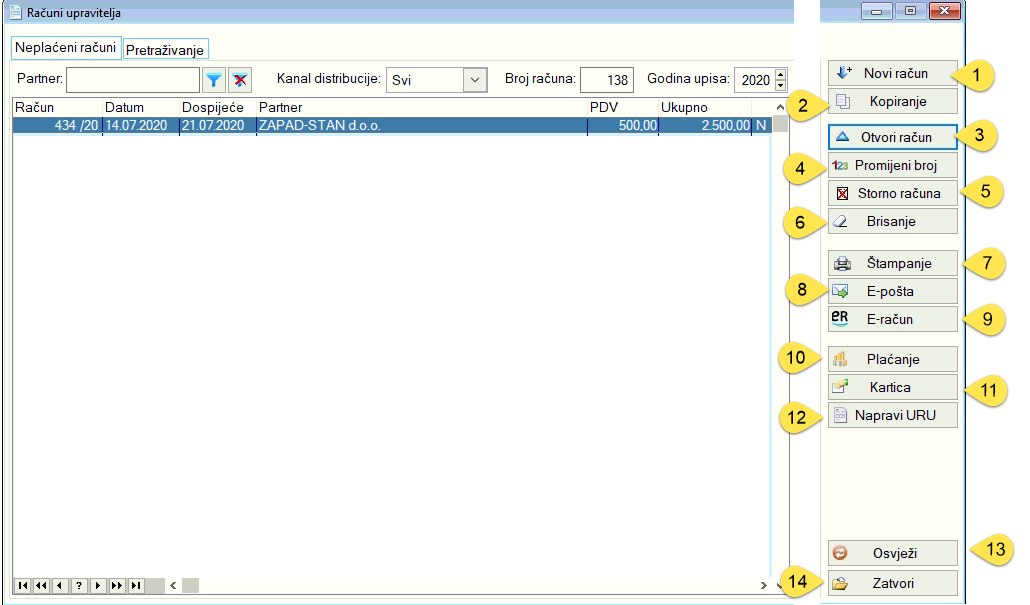The height and width of the screenshot is (605, 1030).
Task: Skip forward a page of records
Action: pos(117,585)
